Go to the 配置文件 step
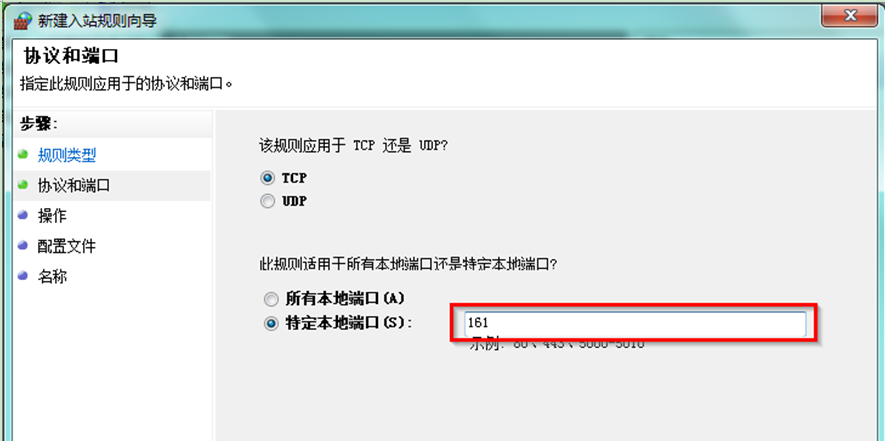The height and width of the screenshot is (441, 885). click(67, 246)
